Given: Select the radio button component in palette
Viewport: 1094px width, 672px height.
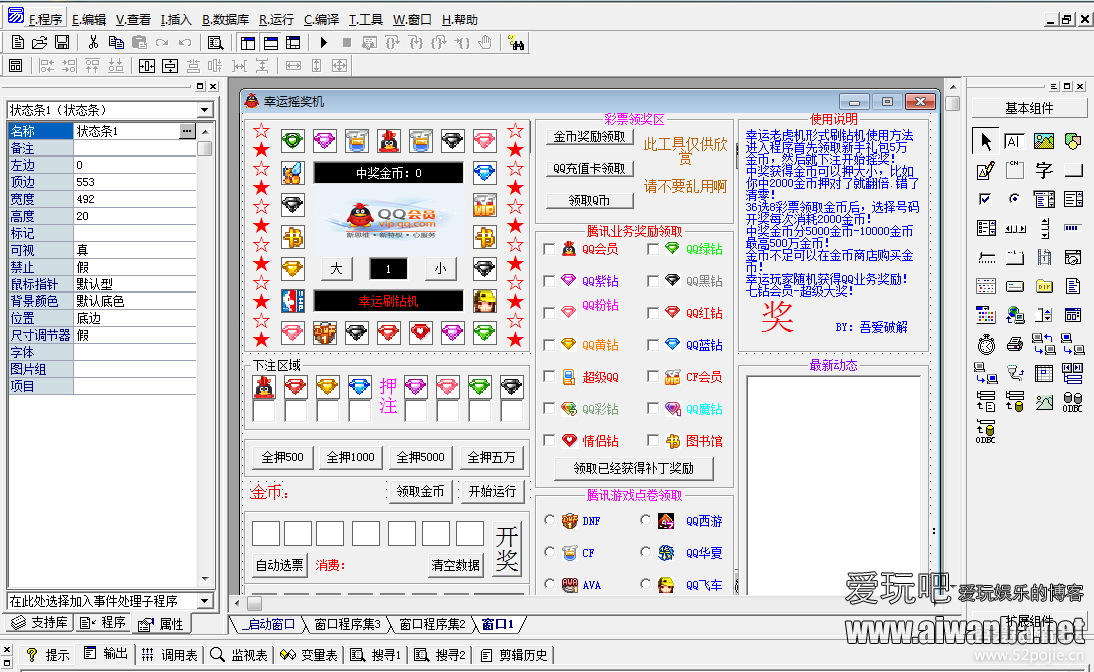Looking at the screenshot, I should pyautogui.click(x=1014, y=200).
